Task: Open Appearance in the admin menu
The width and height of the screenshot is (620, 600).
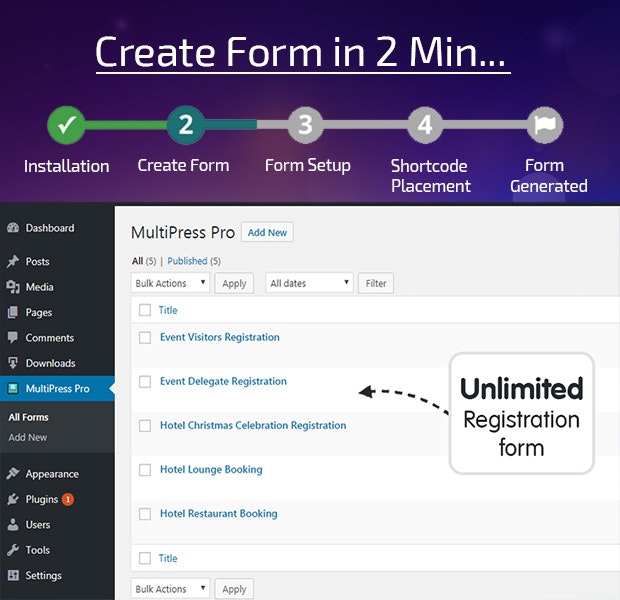Action: (x=52, y=474)
